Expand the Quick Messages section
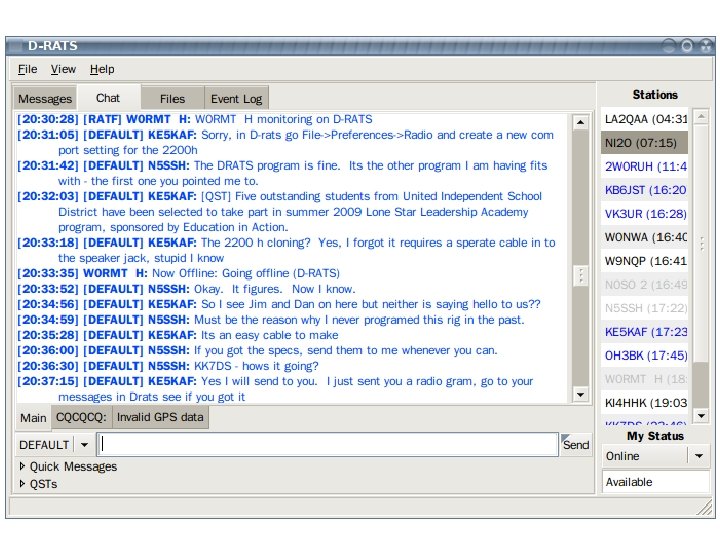The image size is (720, 540). (x=68, y=467)
